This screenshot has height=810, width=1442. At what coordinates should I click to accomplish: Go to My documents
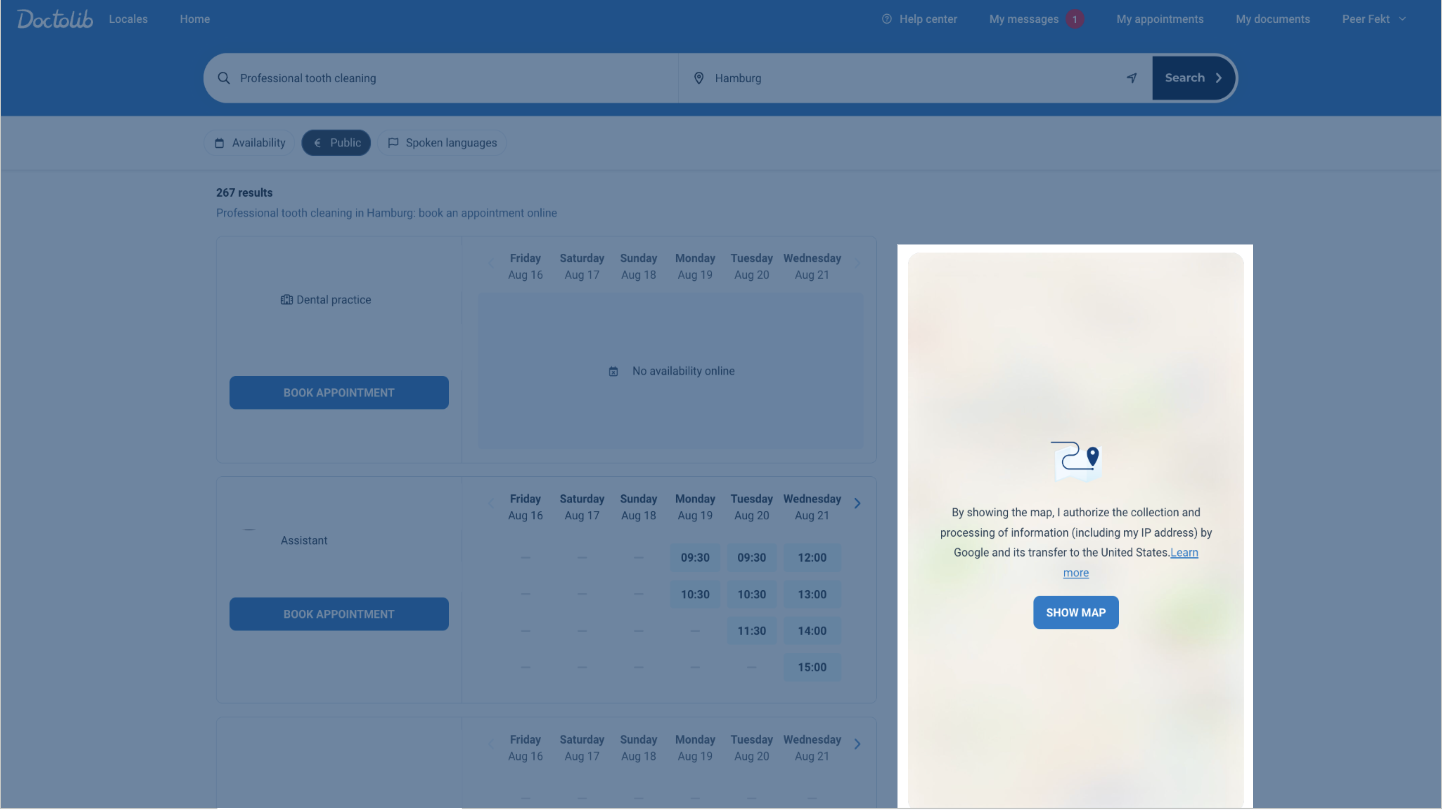pos(1272,19)
